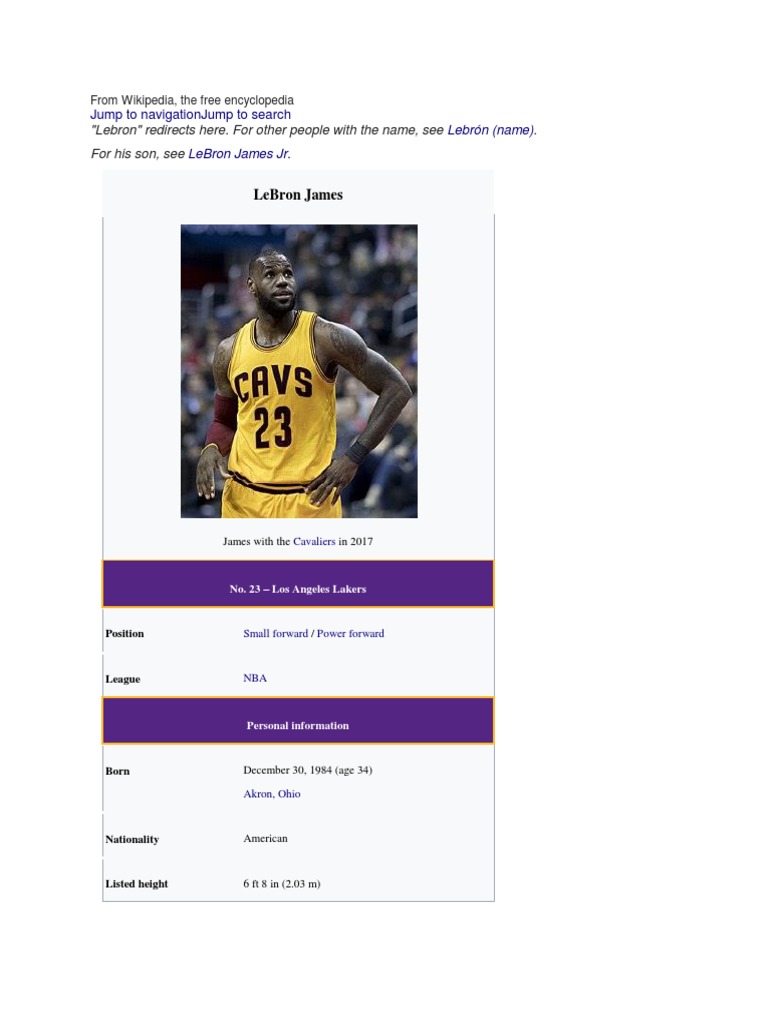Viewport: 768px width, 1024px height.
Task: Click the purple "No. 23 – Los Angeles Lakers" header
Action: point(298,584)
